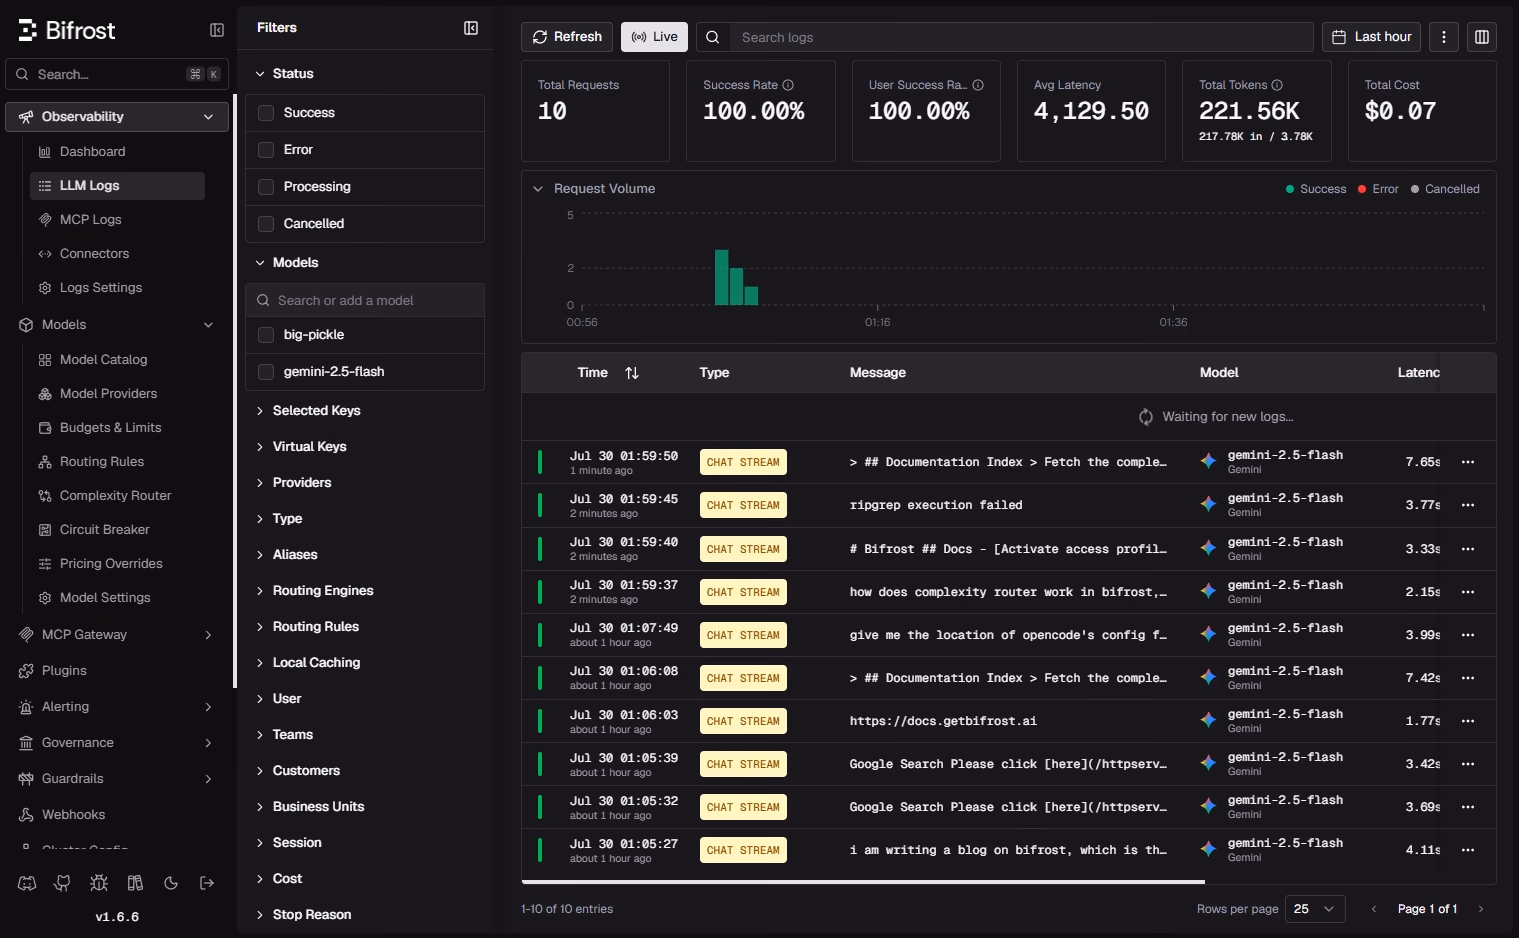Expand the Local Caching filter
The width and height of the screenshot is (1519, 938).
tap(307, 663)
